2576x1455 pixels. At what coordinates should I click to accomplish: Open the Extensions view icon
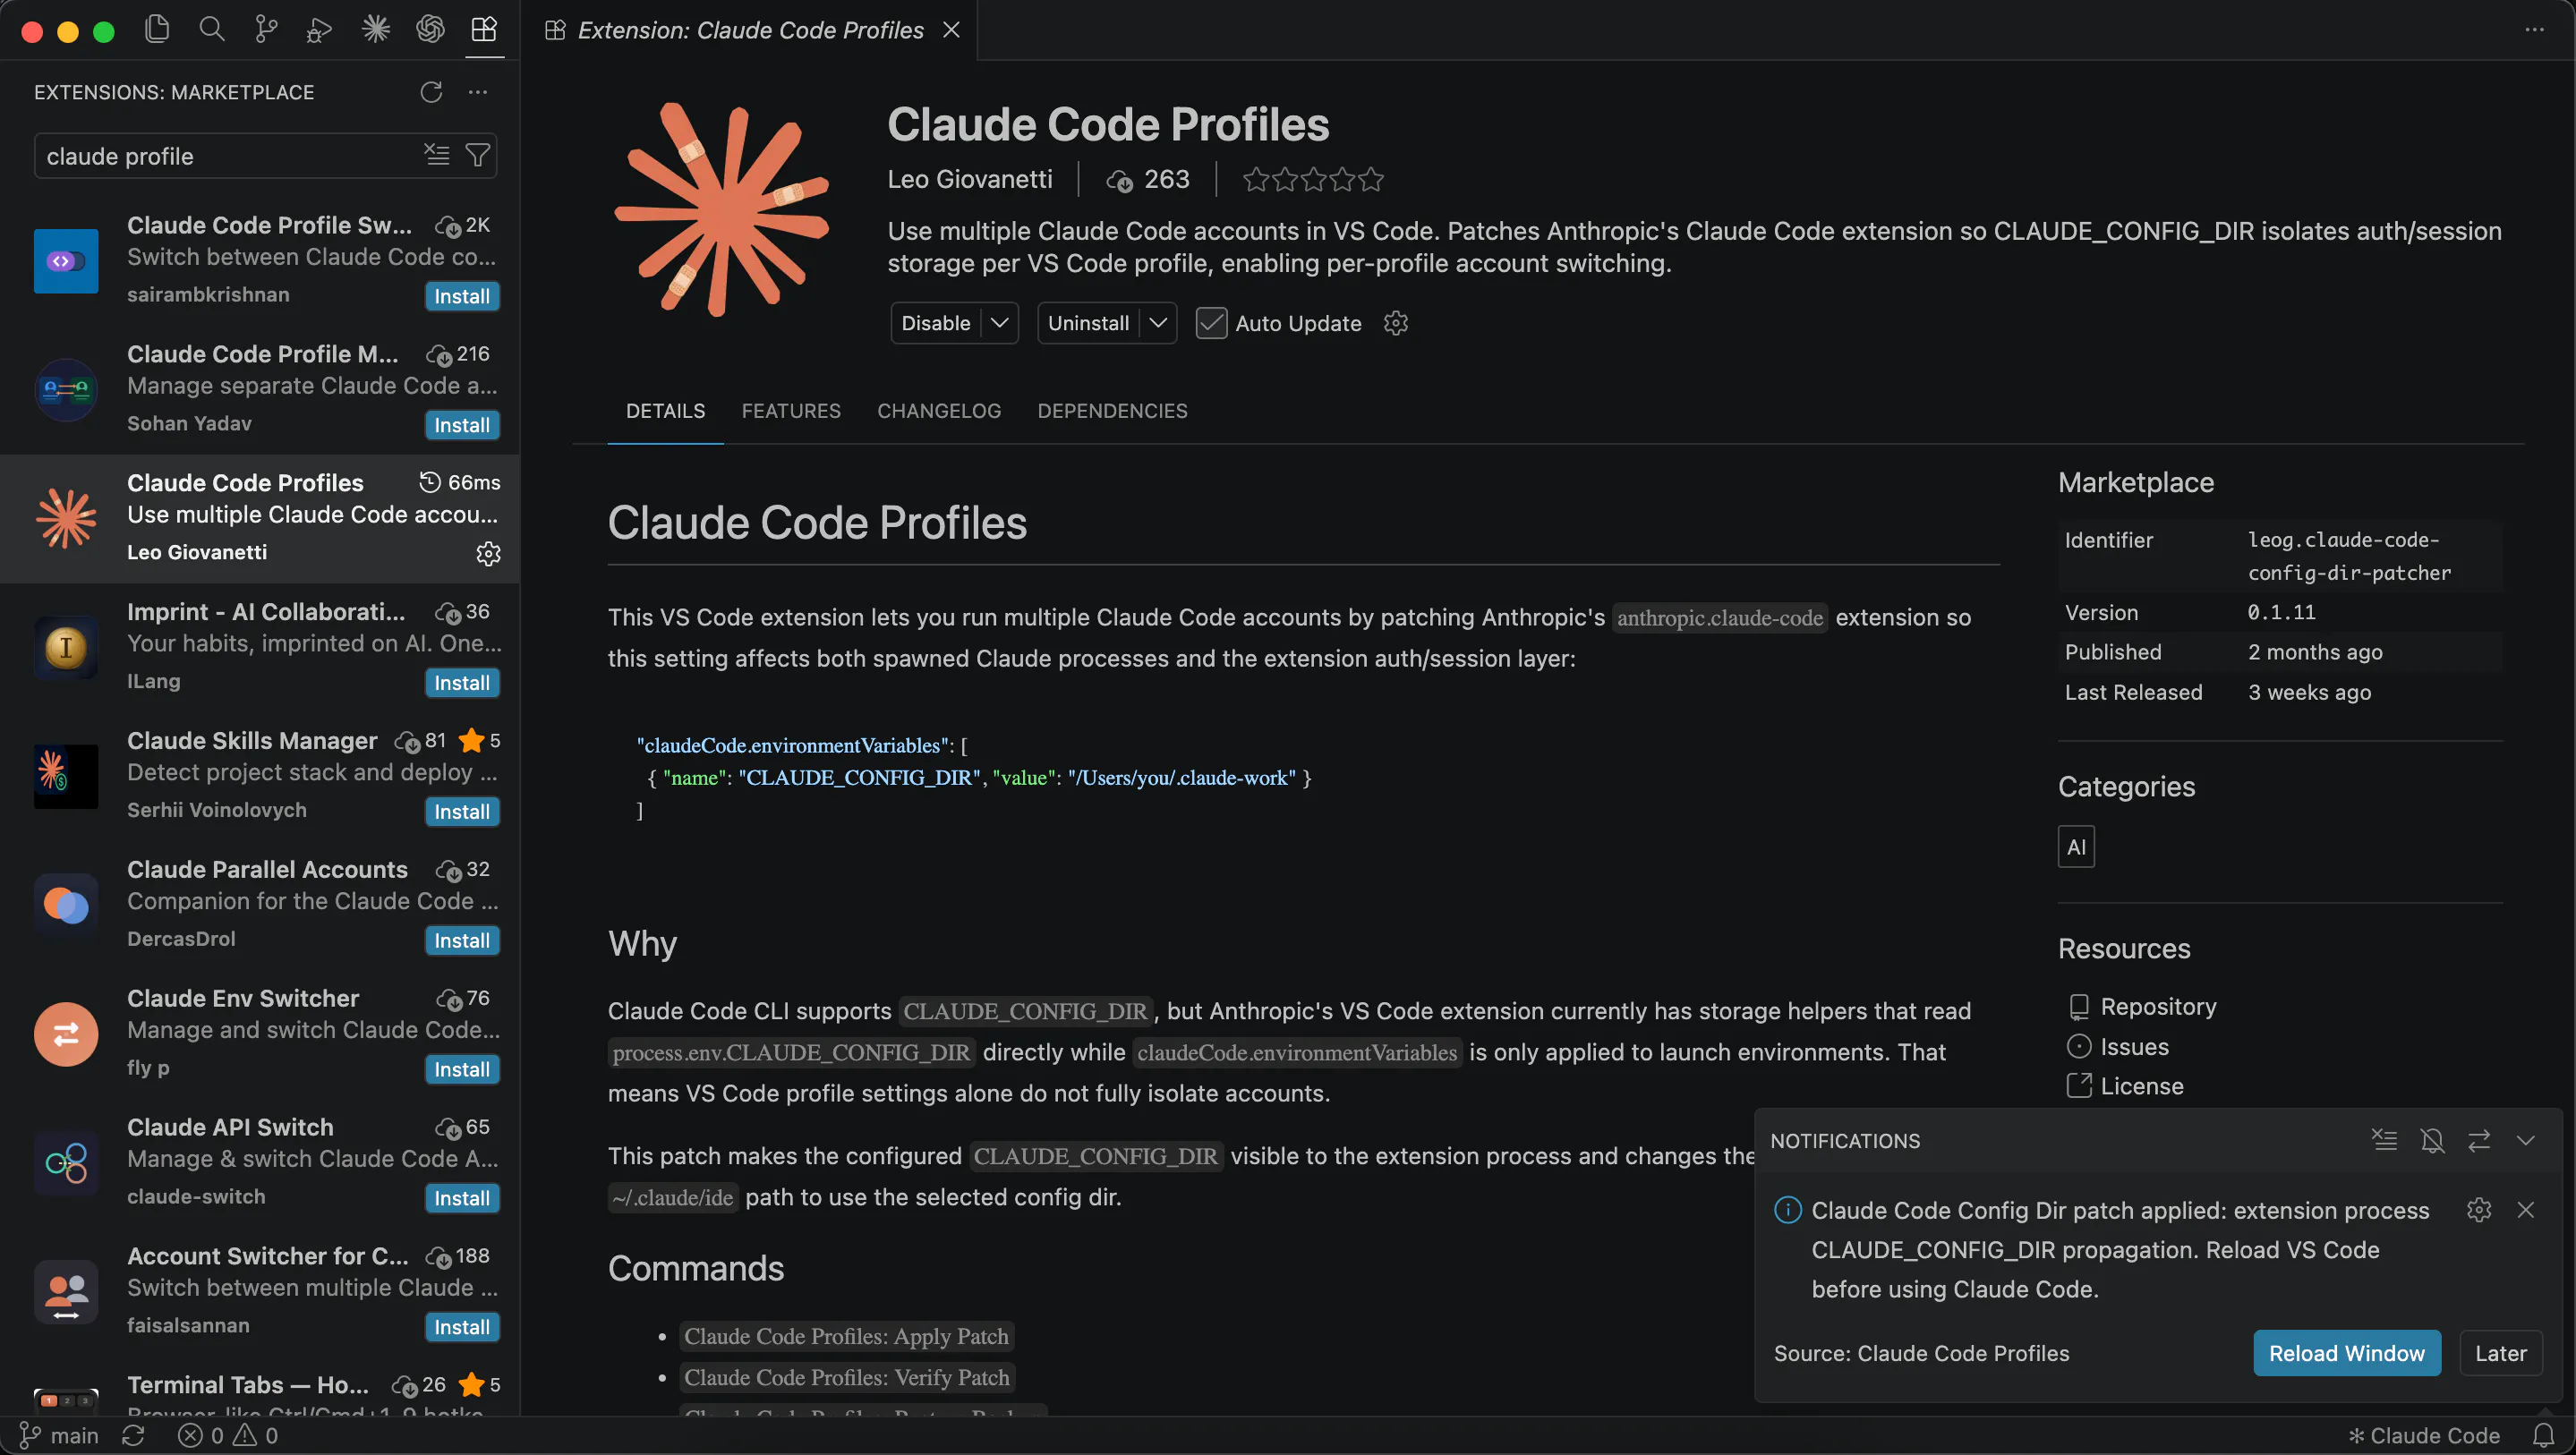pyautogui.click(x=484, y=30)
